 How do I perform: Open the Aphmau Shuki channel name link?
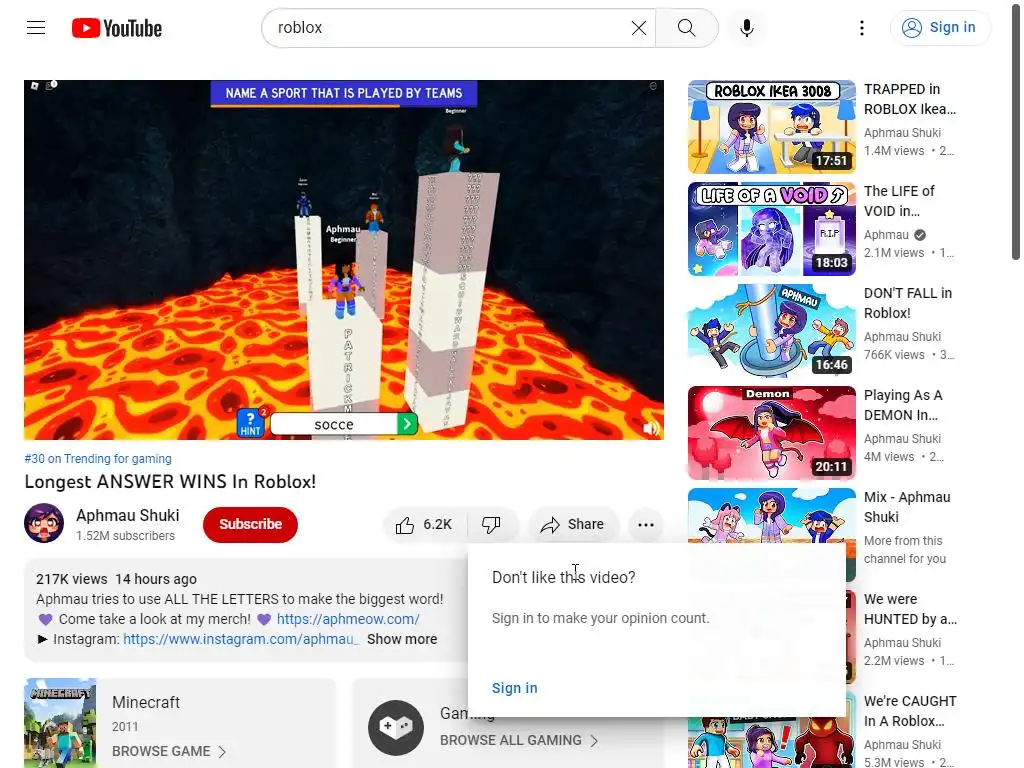tap(127, 515)
